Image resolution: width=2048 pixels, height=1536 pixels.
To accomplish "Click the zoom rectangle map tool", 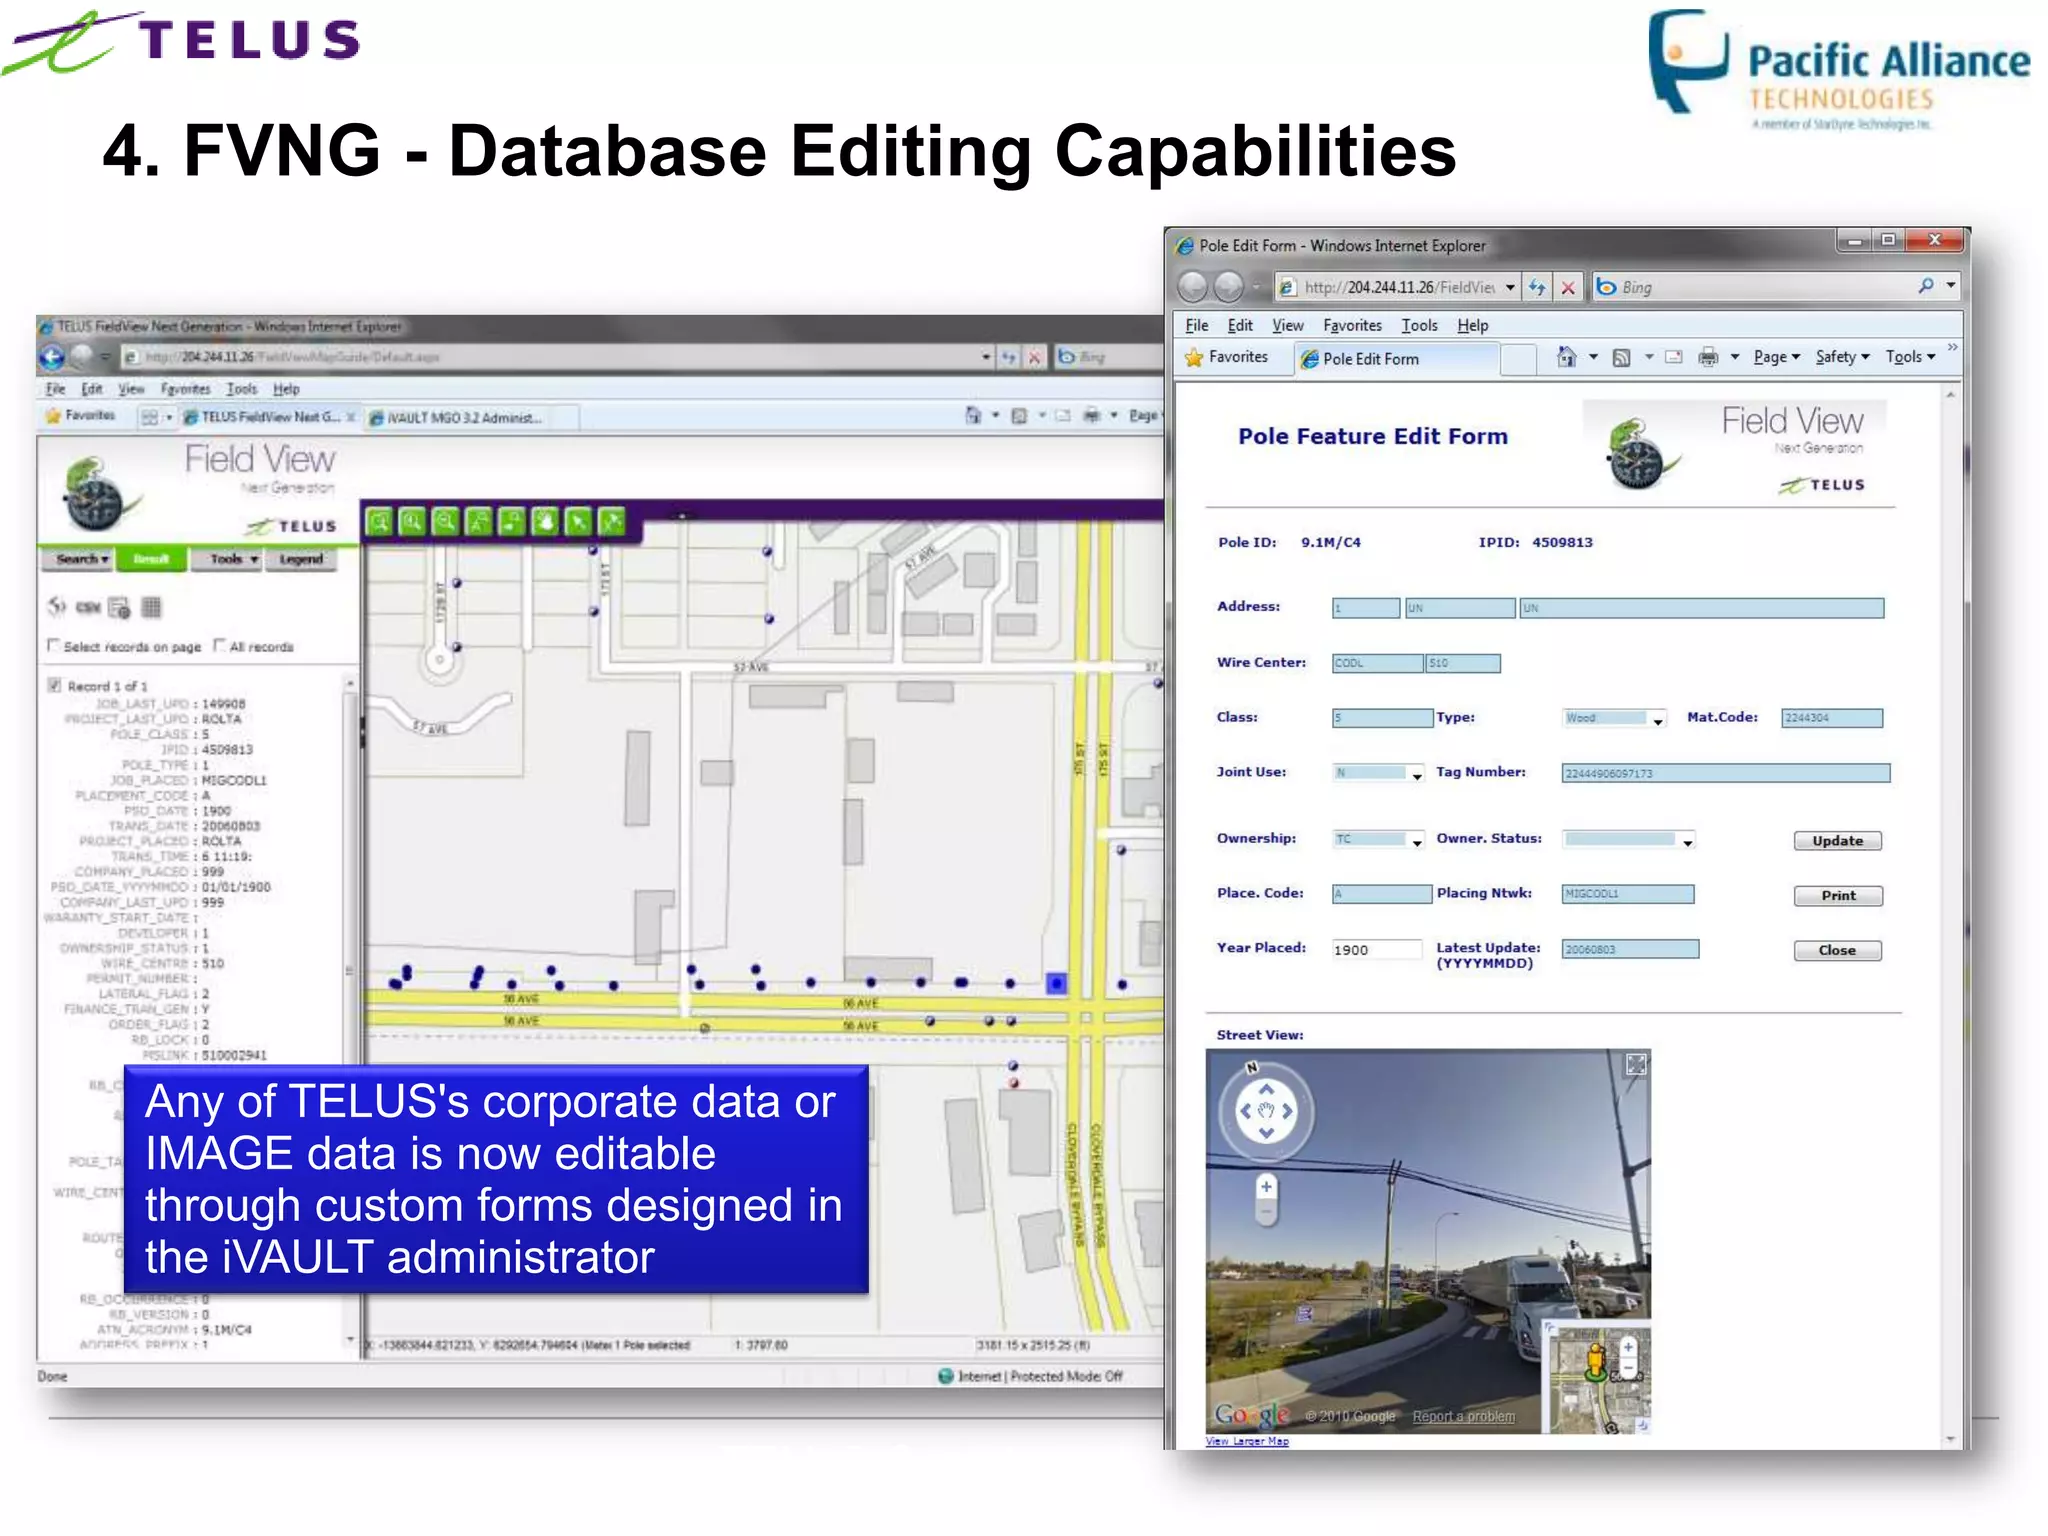I will (379, 521).
